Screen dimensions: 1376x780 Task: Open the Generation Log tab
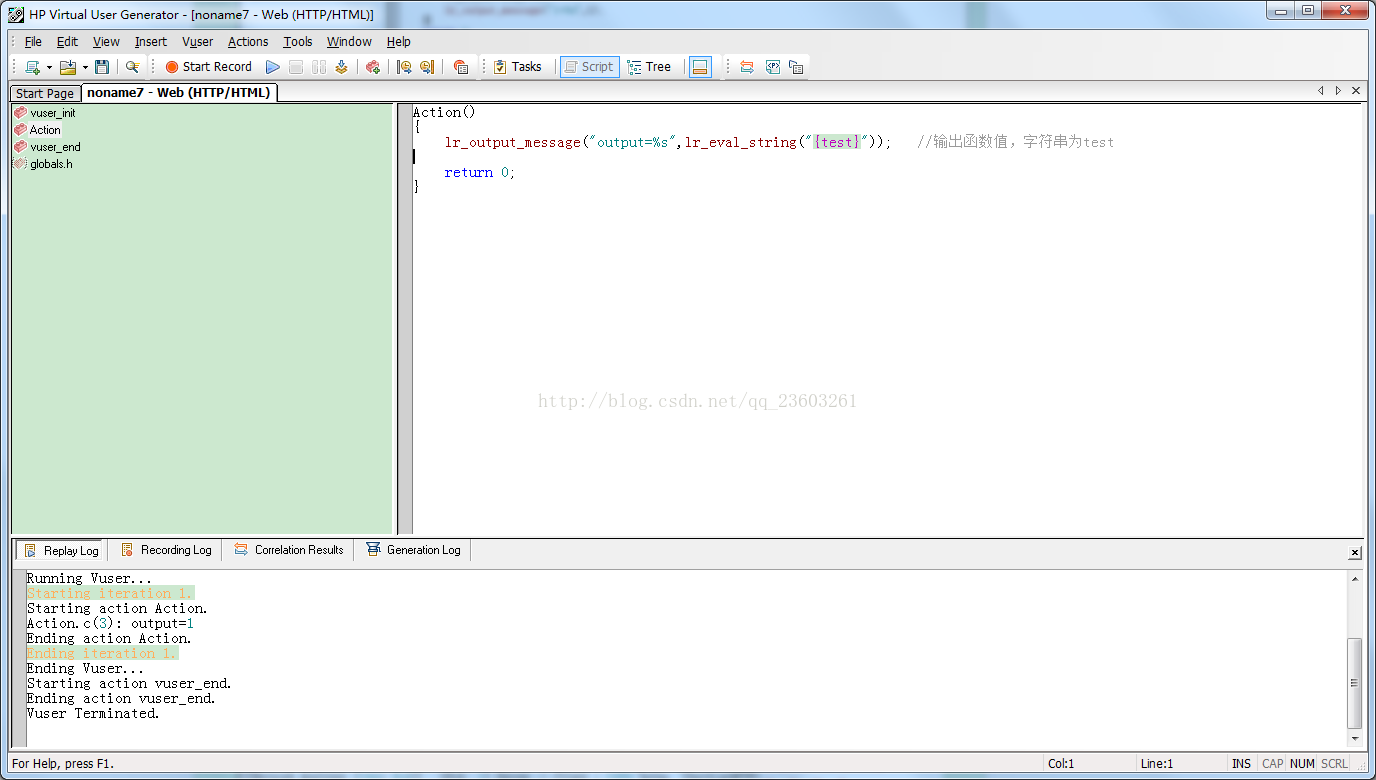[x=413, y=550]
